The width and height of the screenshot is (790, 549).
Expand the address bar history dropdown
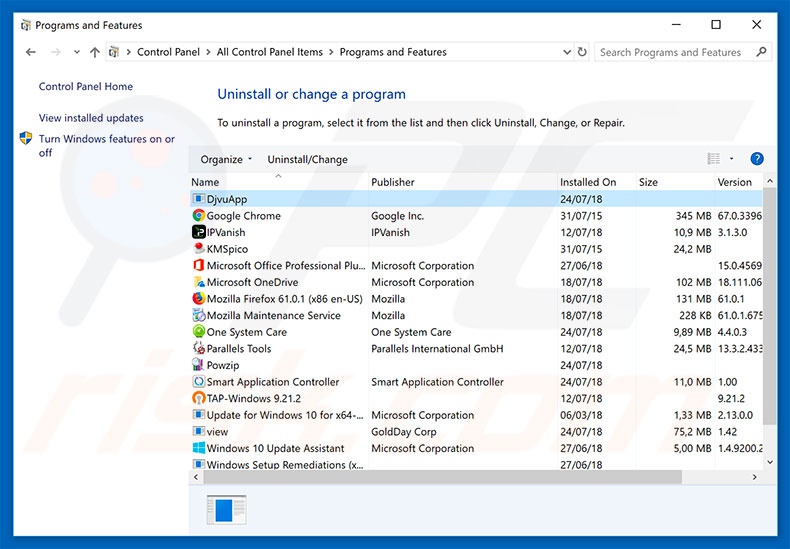point(567,52)
